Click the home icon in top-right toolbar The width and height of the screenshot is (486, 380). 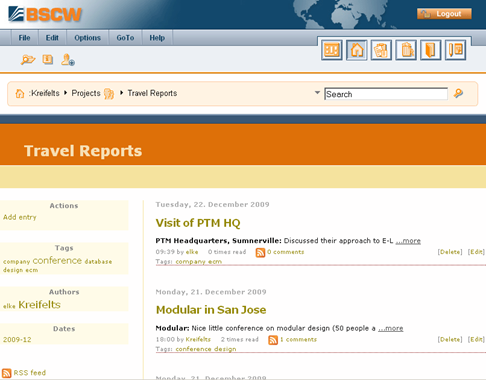(357, 50)
